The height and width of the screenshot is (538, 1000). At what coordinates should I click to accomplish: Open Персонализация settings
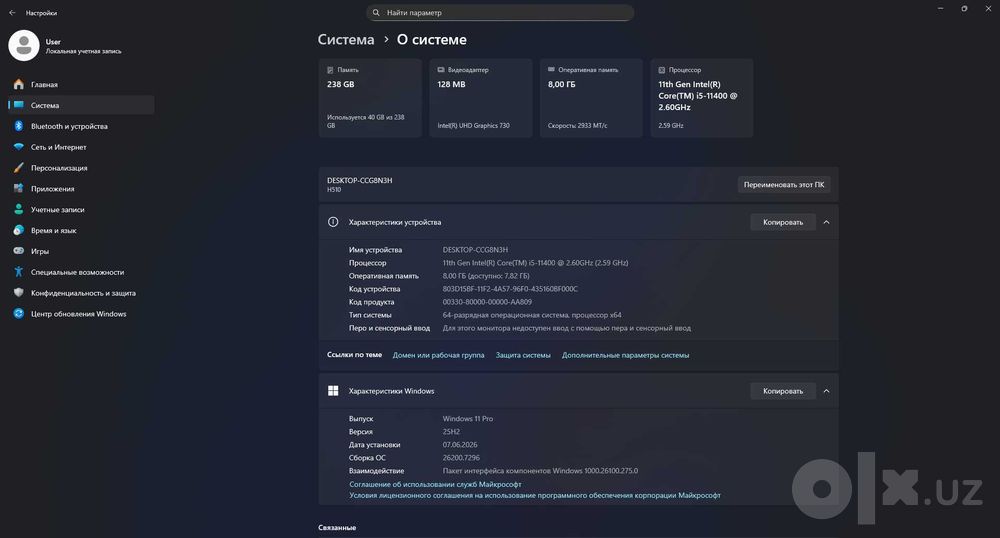(x=81, y=168)
